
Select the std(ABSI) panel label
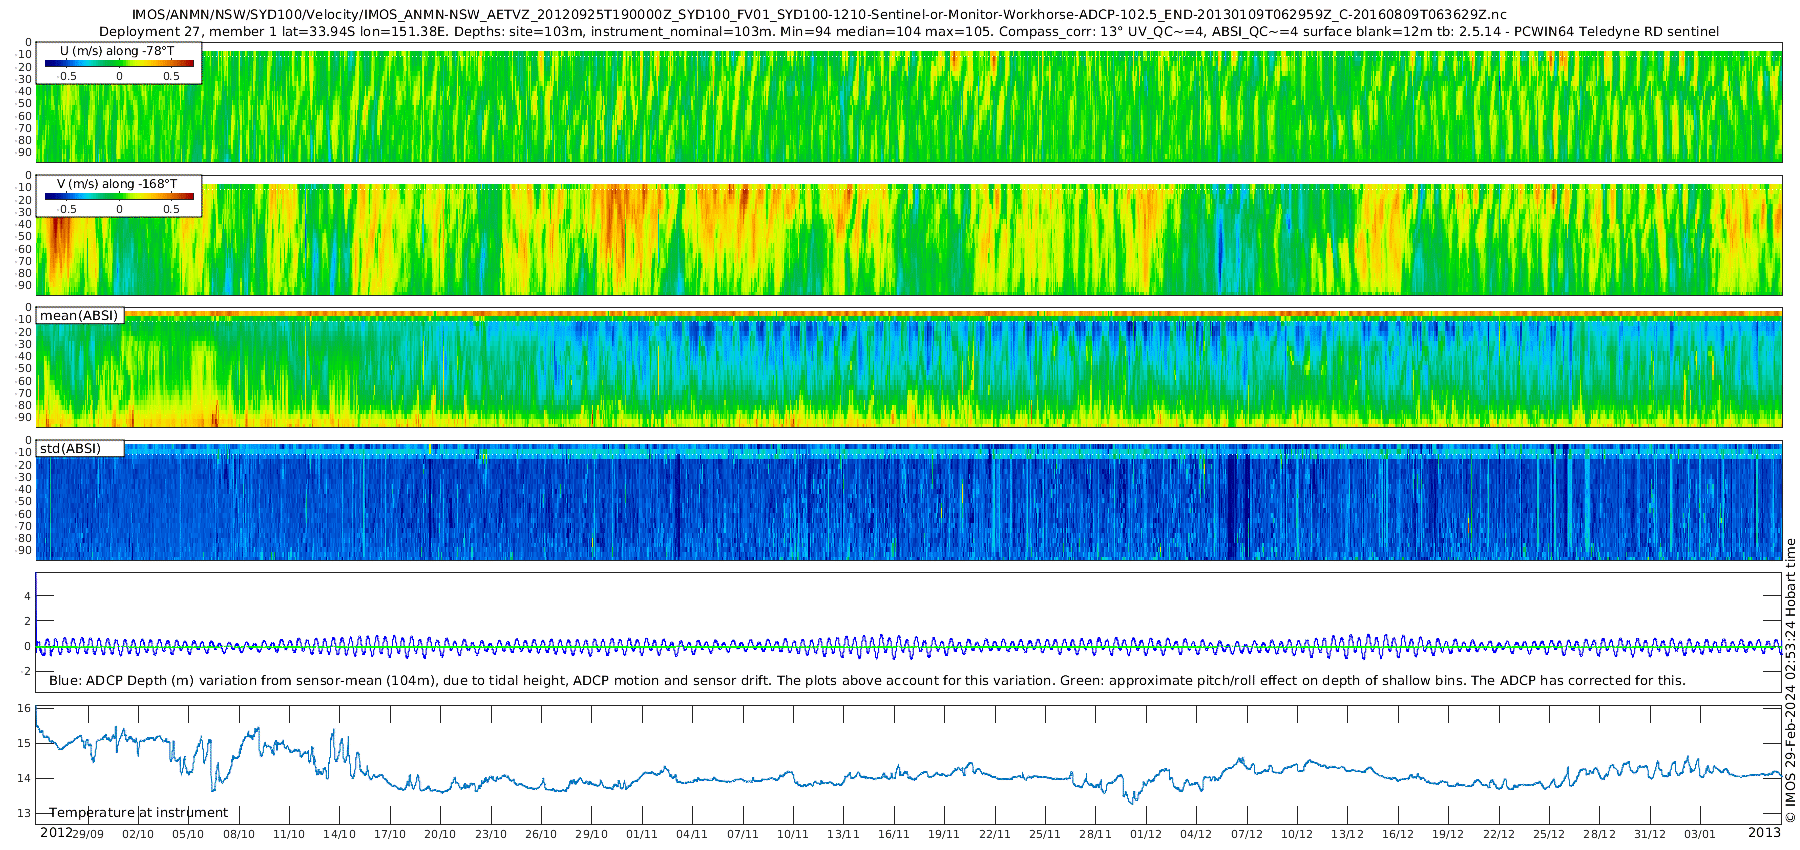click(71, 448)
